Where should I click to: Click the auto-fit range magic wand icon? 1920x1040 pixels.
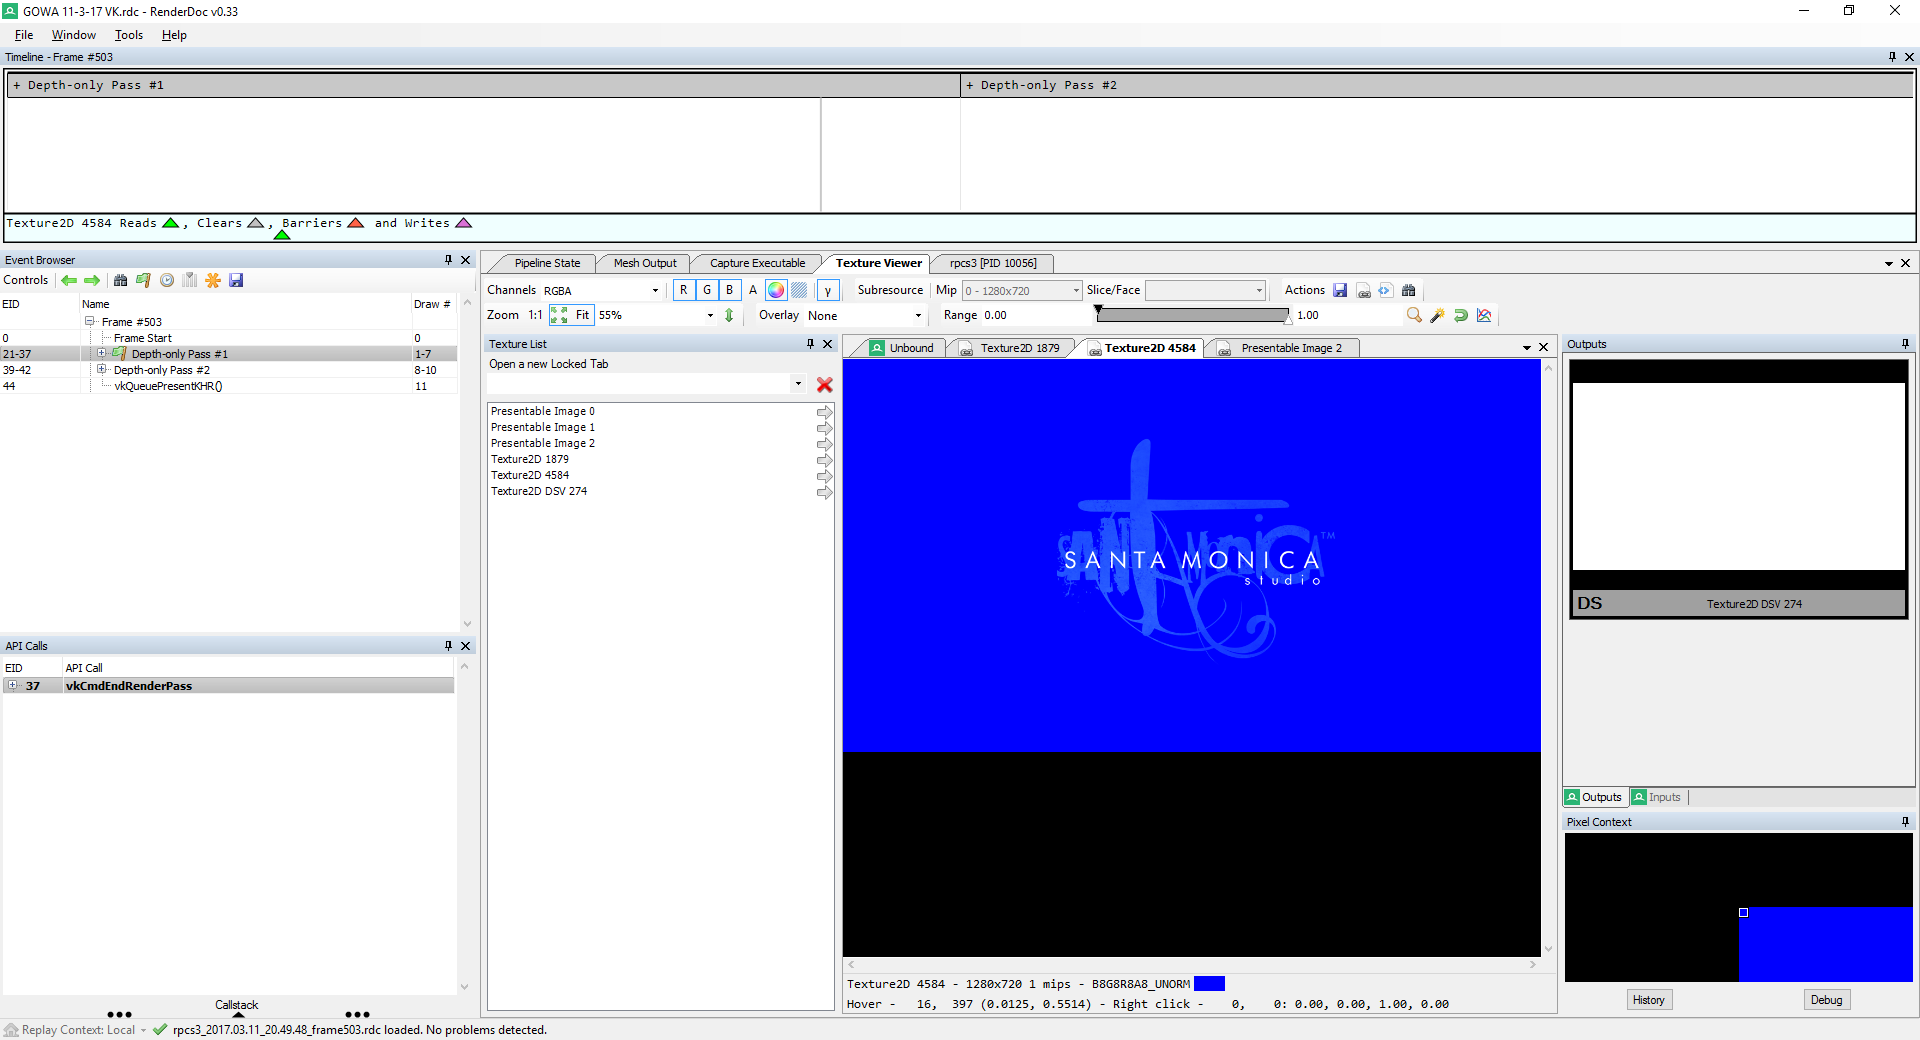point(1437,316)
